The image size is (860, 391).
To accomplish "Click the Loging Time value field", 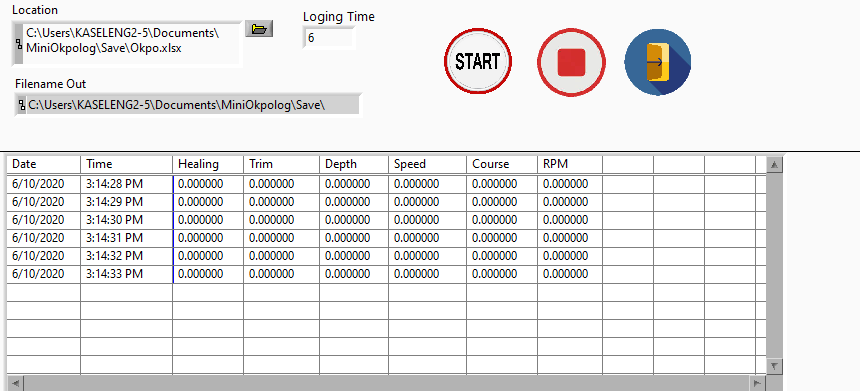I will coord(329,38).
